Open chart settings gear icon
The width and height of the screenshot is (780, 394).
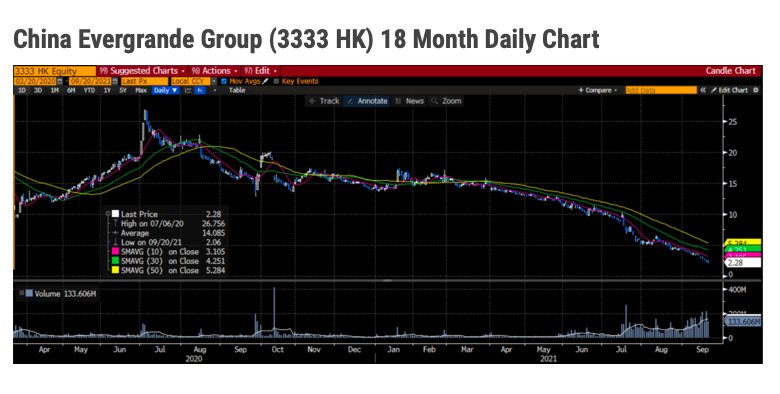pos(756,91)
